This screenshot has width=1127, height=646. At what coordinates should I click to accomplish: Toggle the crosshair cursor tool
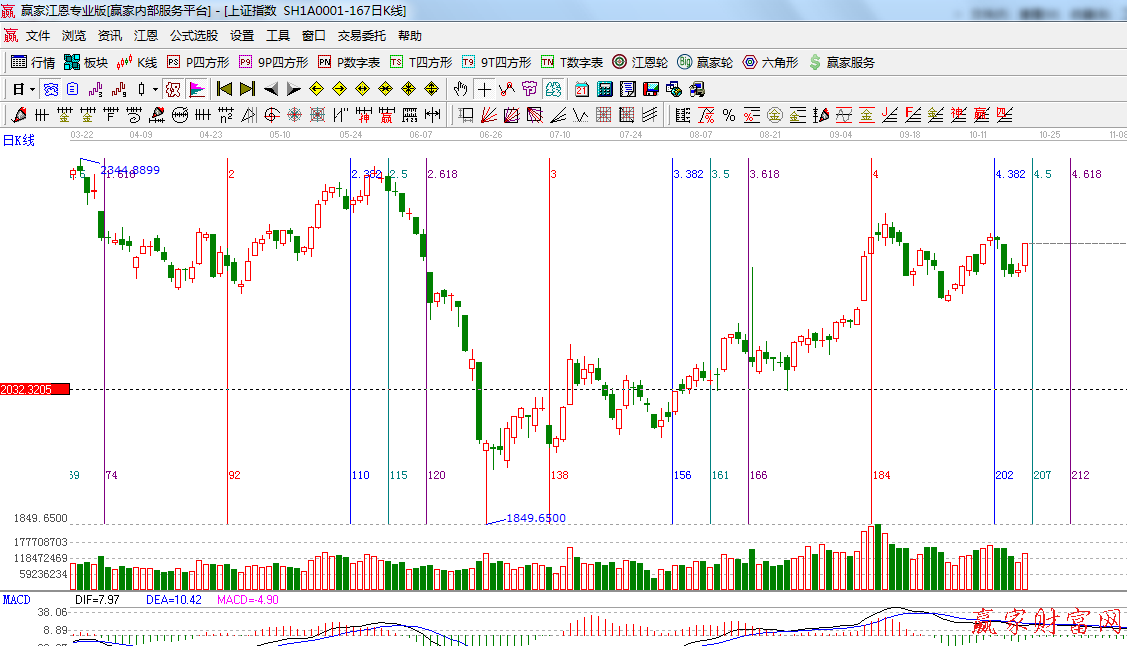[x=484, y=89]
